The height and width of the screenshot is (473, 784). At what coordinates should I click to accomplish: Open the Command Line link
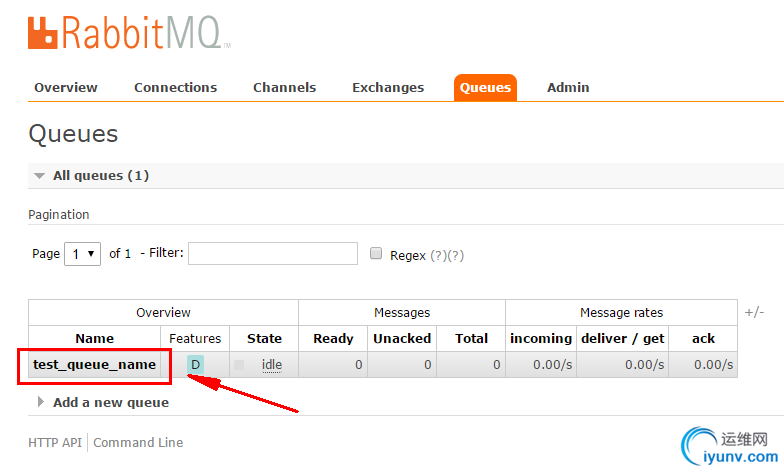coord(138,442)
